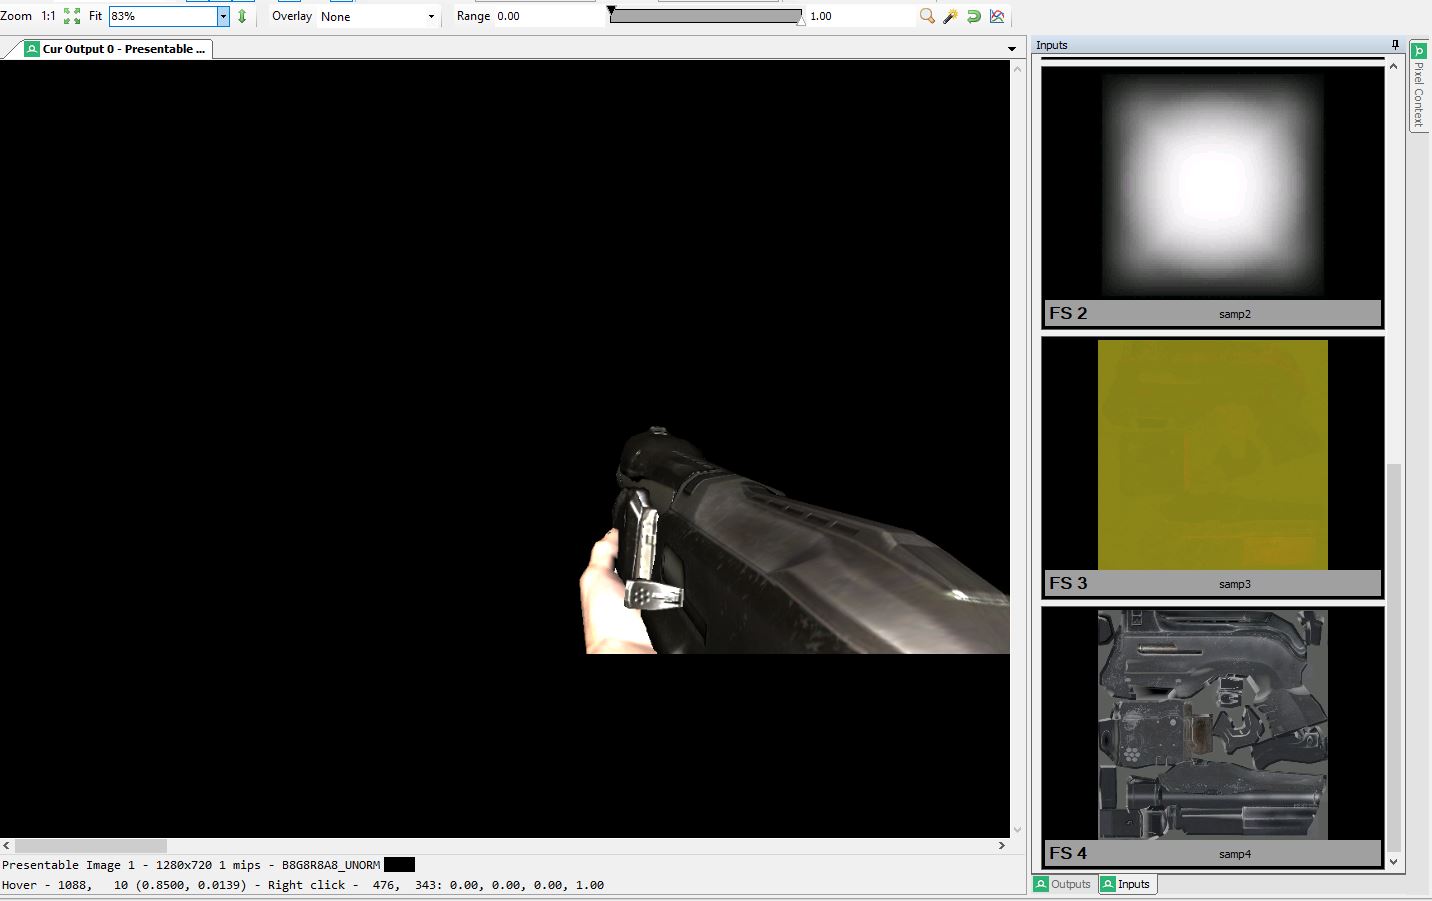This screenshot has height=901, width=1432.
Task: Edit the Range maximum value 1.00
Action: click(x=860, y=16)
